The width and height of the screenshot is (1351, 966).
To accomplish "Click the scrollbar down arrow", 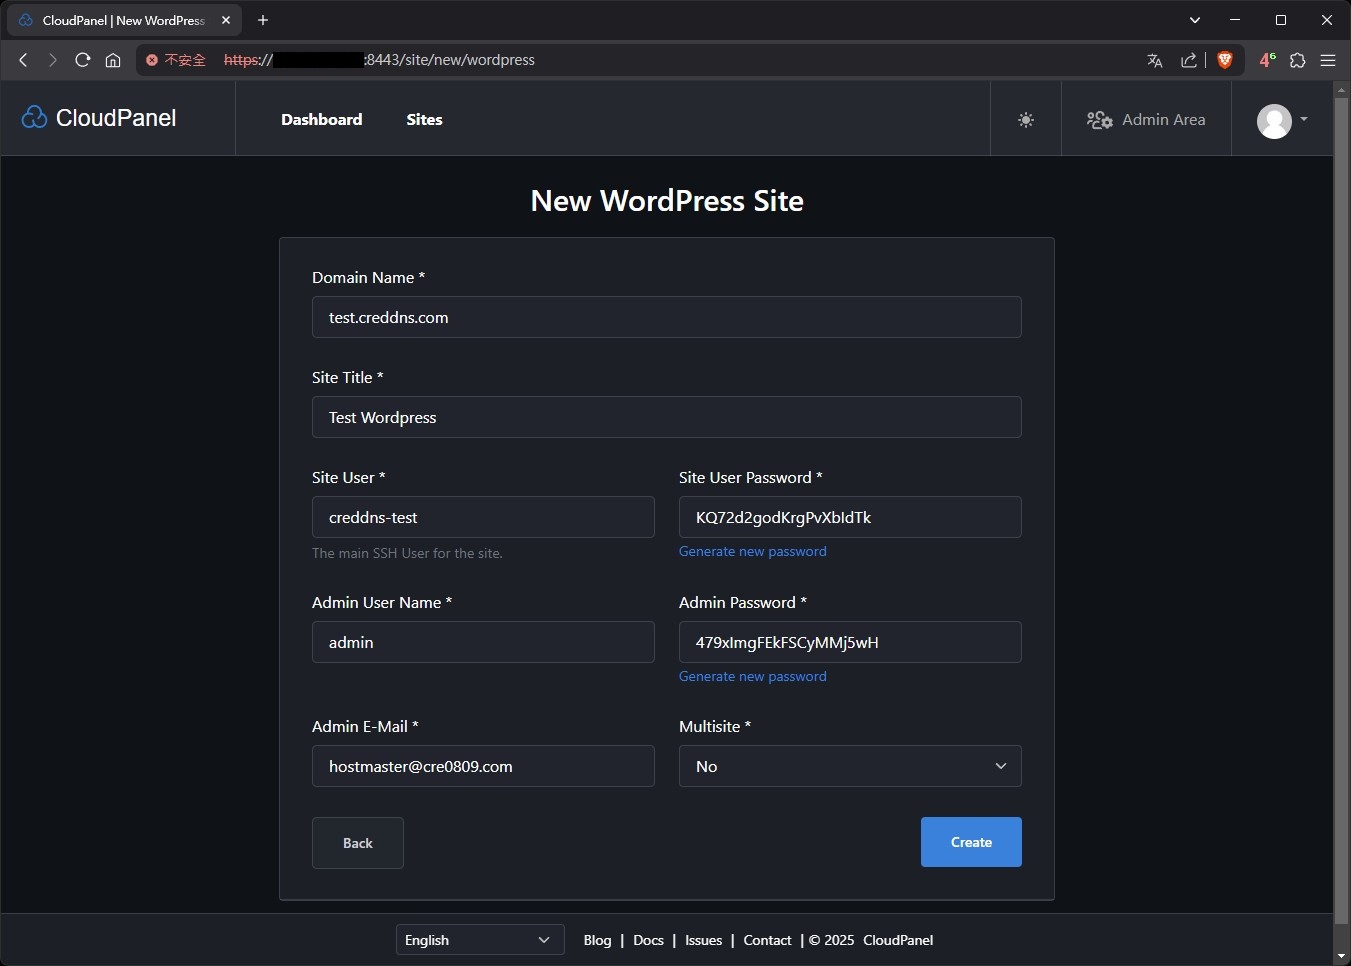I will (1341, 957).
